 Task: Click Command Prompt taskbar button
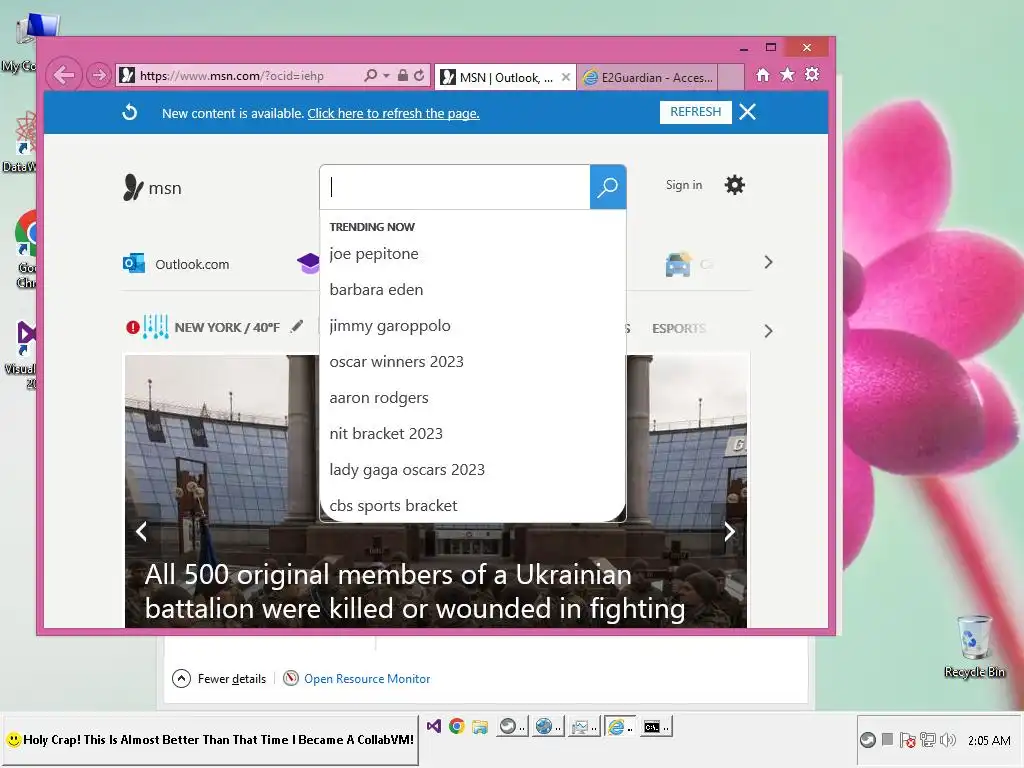coord(655,727)
